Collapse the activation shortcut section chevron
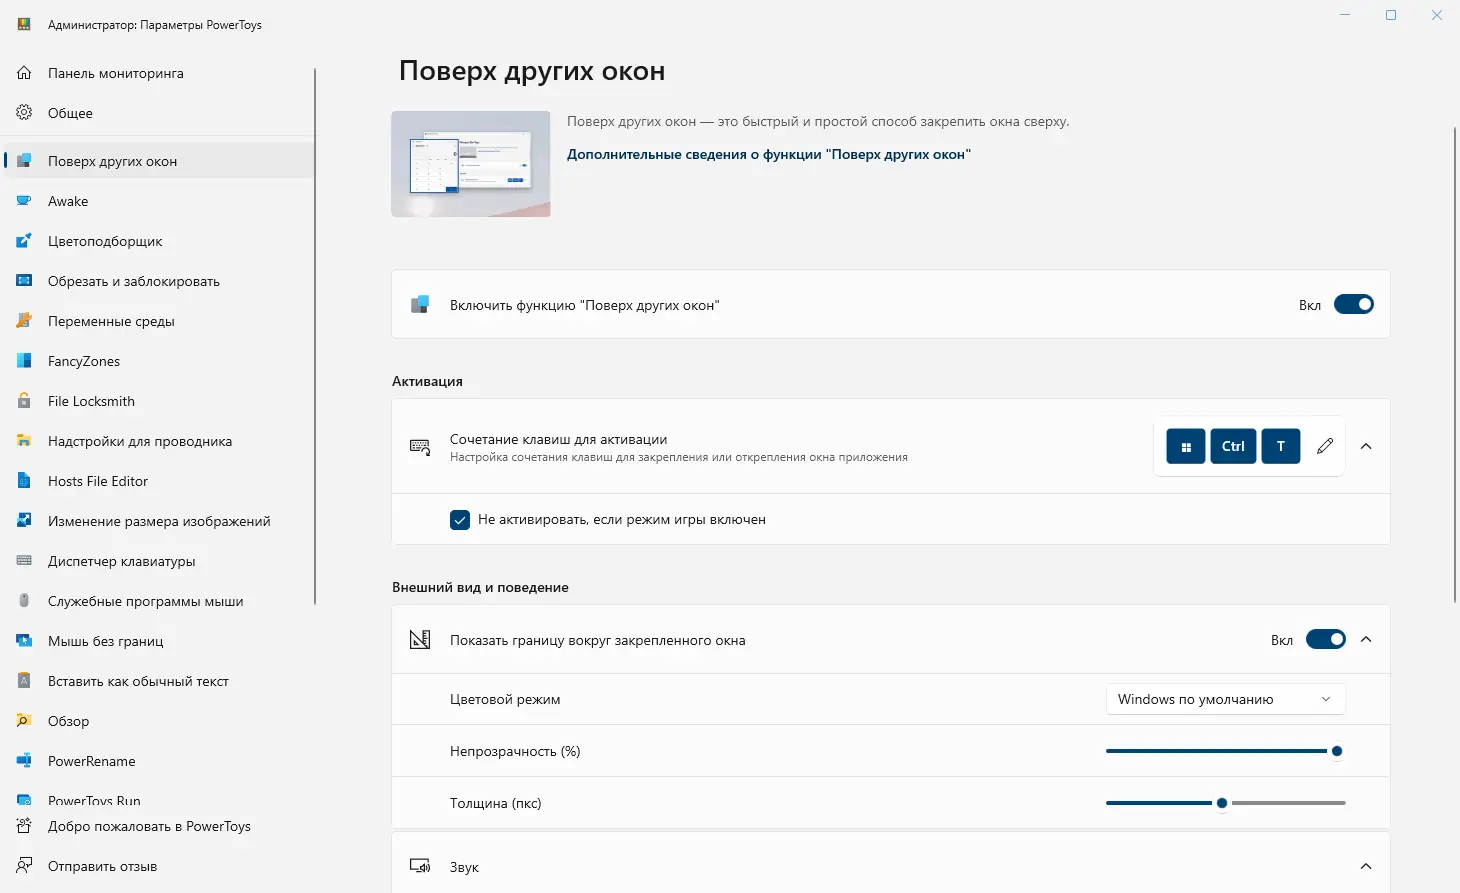 (x=1366, y=446)
